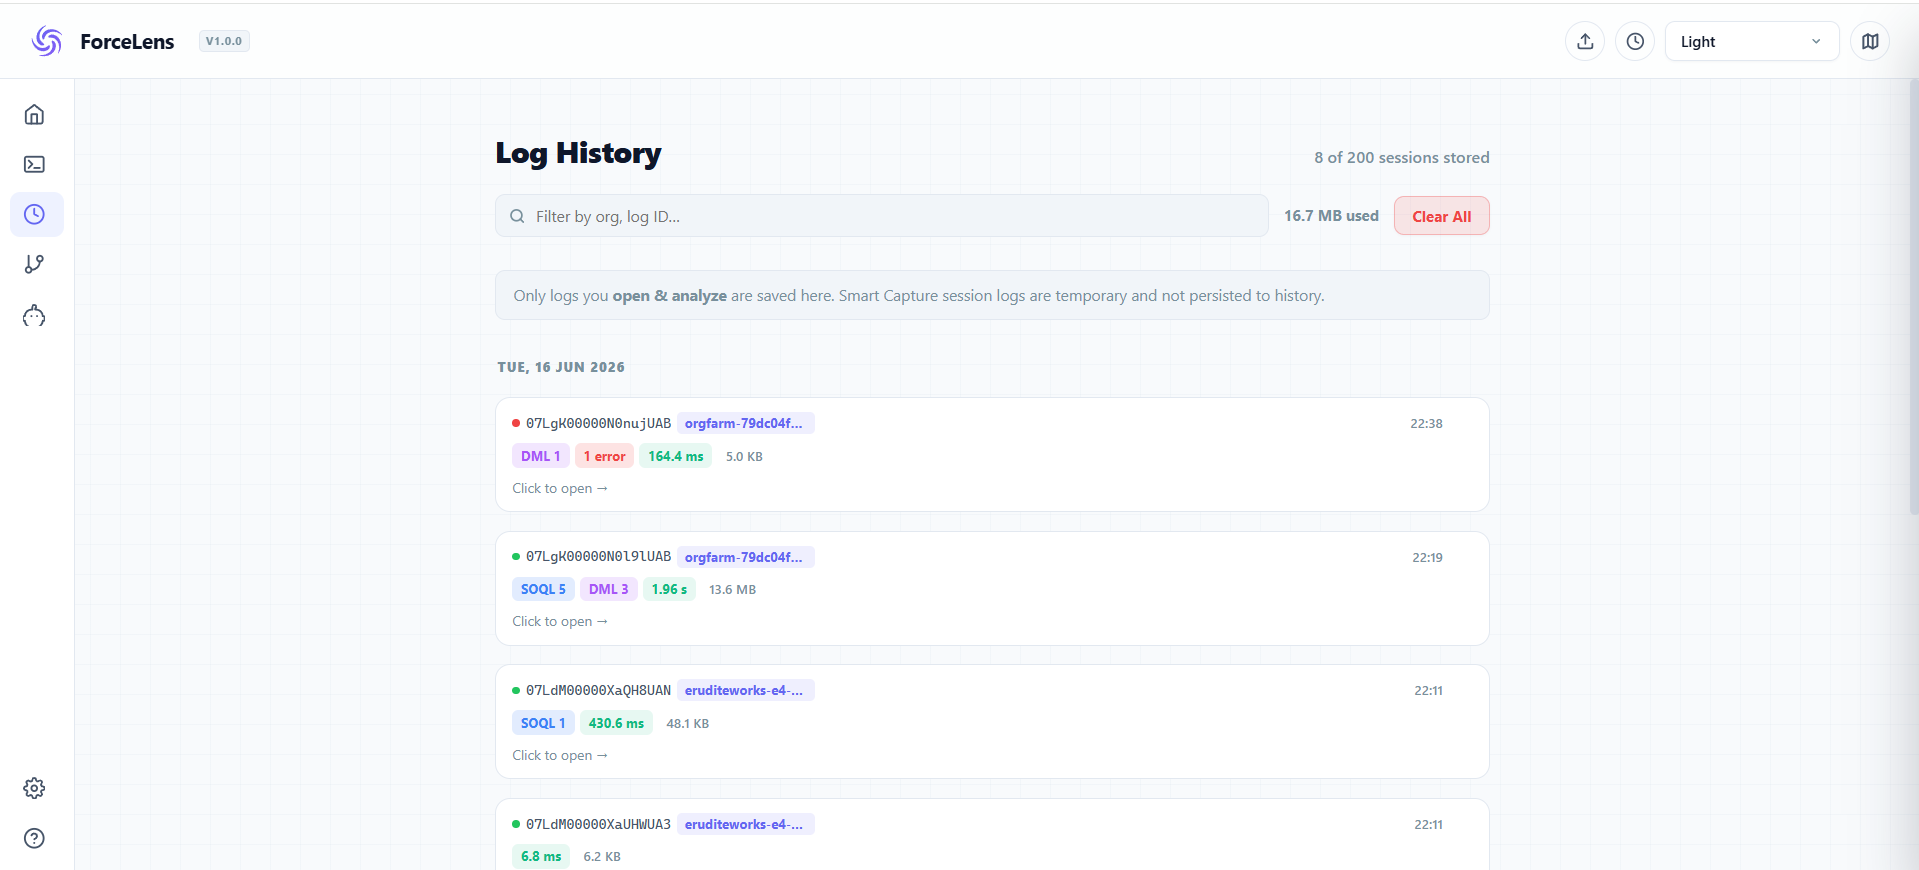
Task: Click the eruditeworks tag on log 07LdM00000XaUHWUA3
Action: (x=745, y=824)
